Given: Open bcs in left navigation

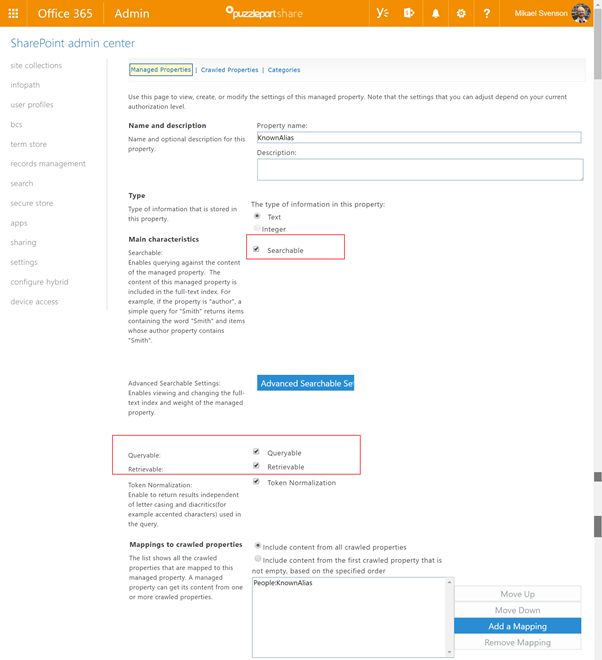Looking at the screenshot, I should (16, 125).
